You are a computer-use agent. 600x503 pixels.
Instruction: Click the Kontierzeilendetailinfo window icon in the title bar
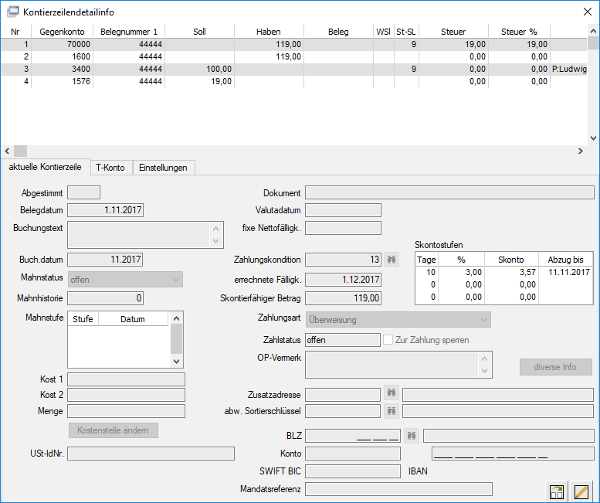tap(13, 12)
